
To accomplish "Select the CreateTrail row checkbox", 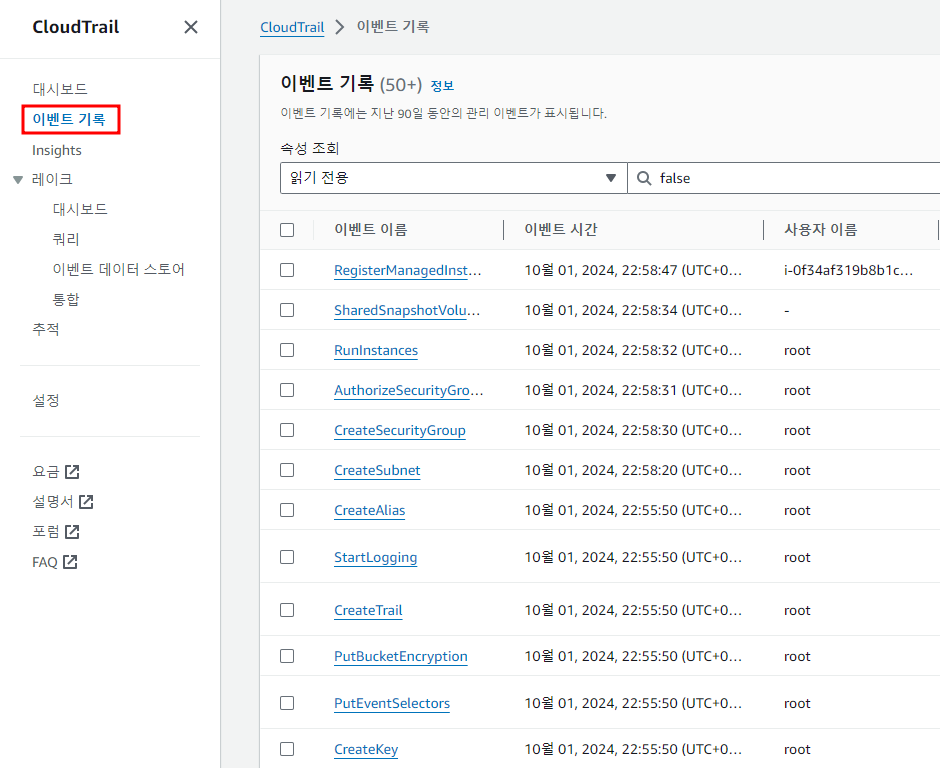I will 287,610.
